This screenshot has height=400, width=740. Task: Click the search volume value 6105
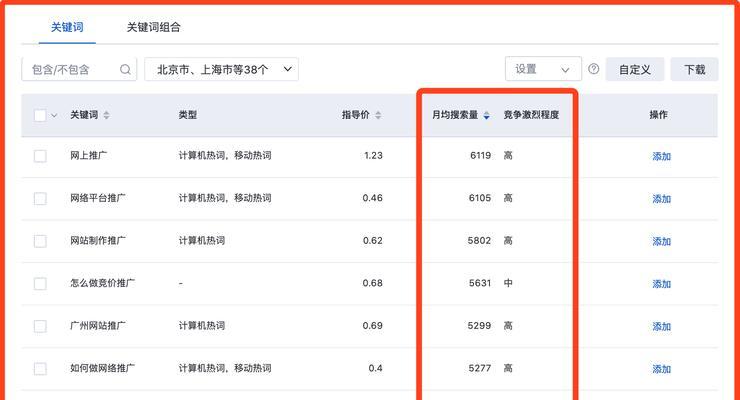click(480, 198)
